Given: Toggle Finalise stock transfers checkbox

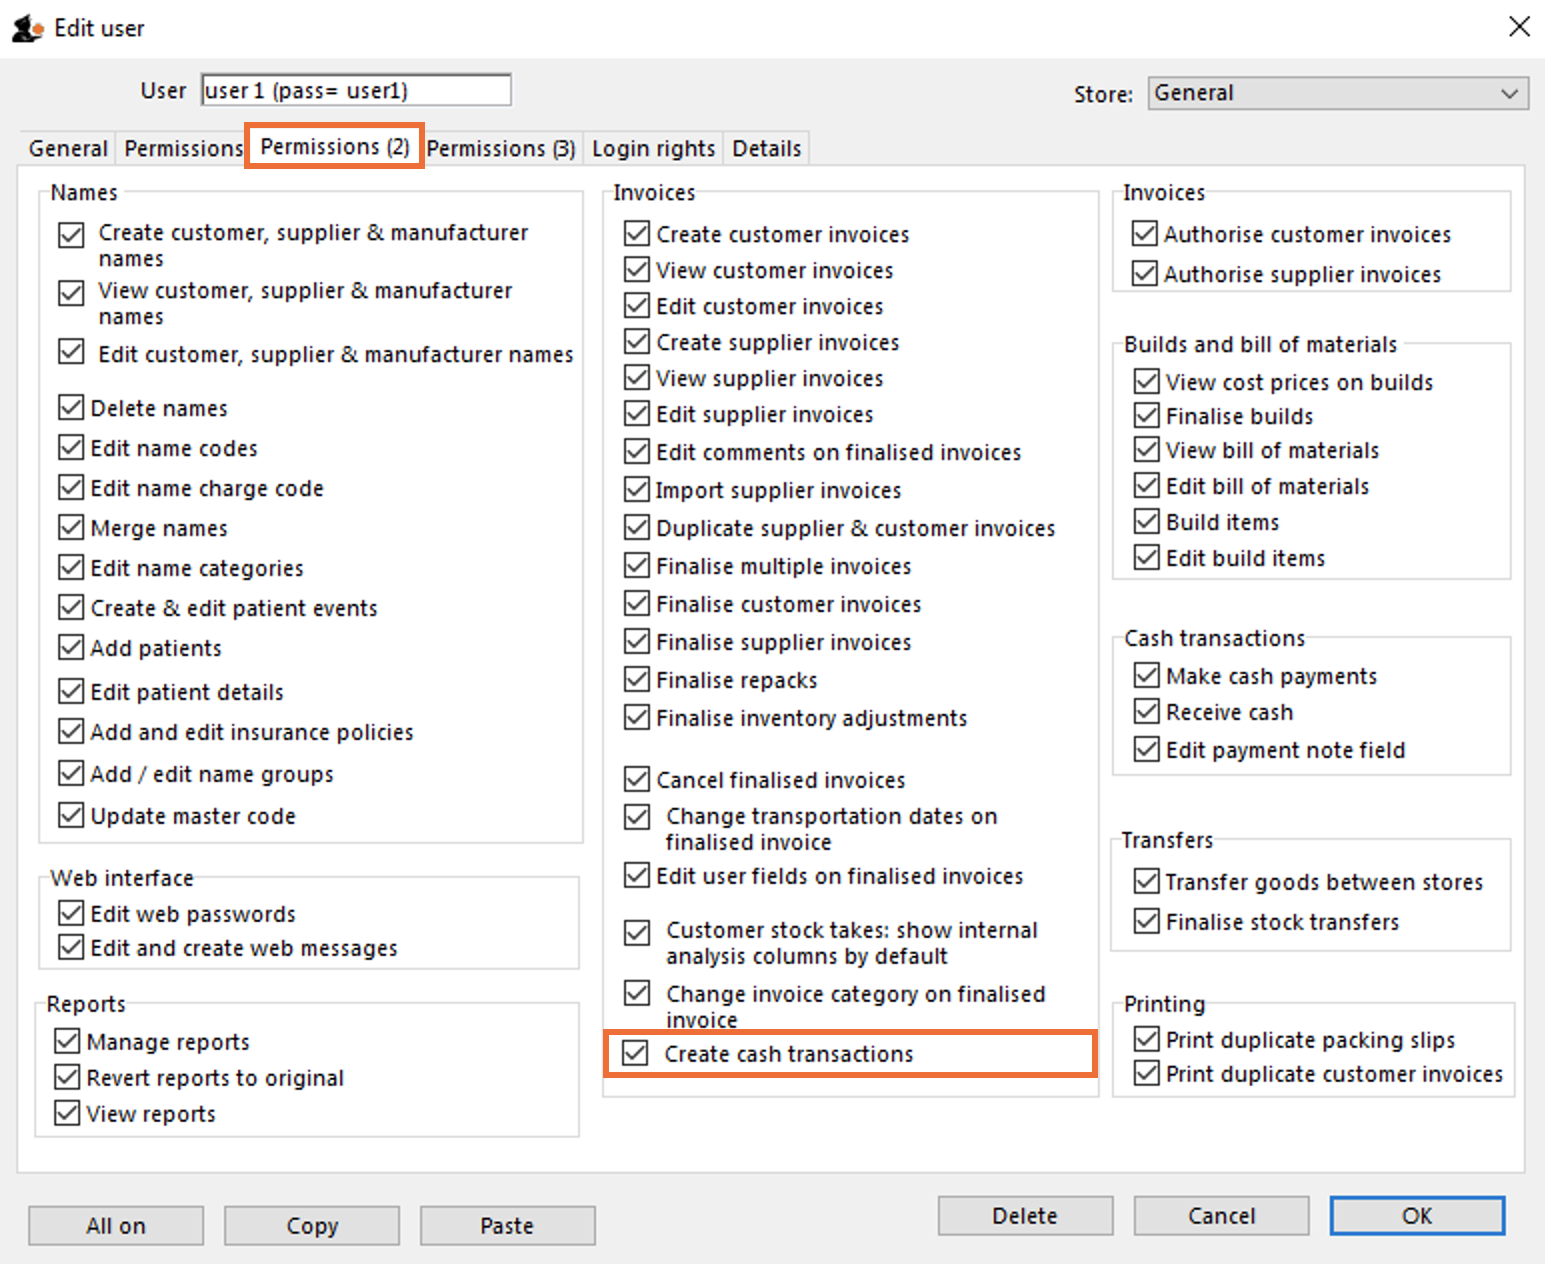Looking at the screenshot, I should tap(1147, 921).
